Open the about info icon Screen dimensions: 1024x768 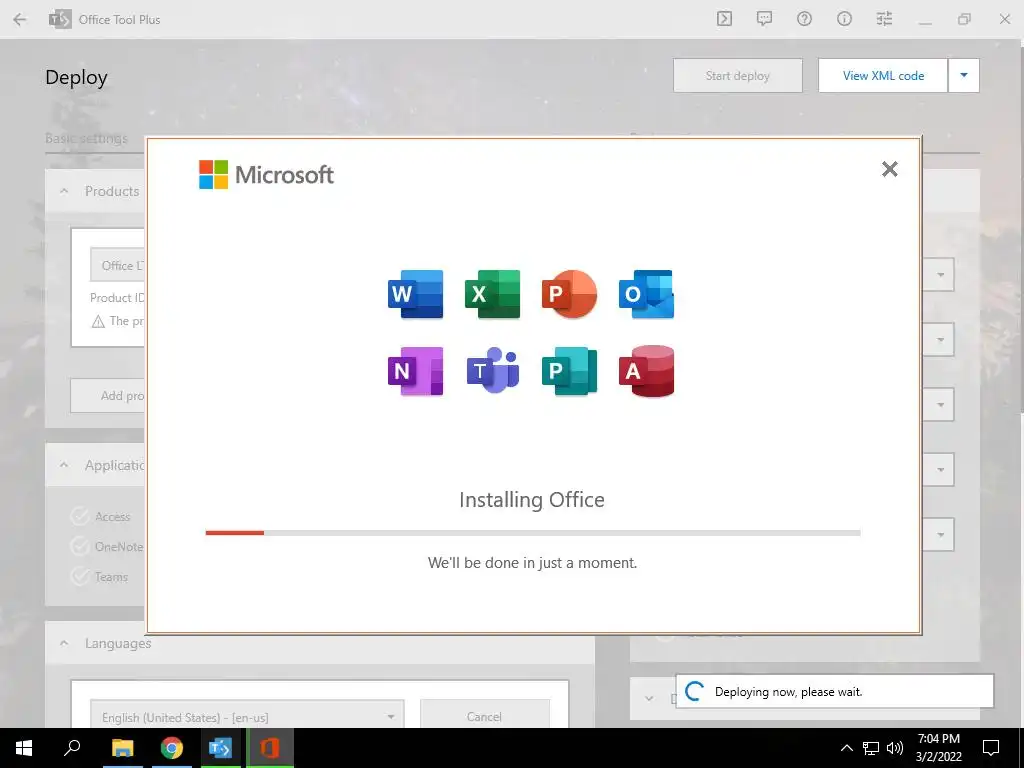844,19
